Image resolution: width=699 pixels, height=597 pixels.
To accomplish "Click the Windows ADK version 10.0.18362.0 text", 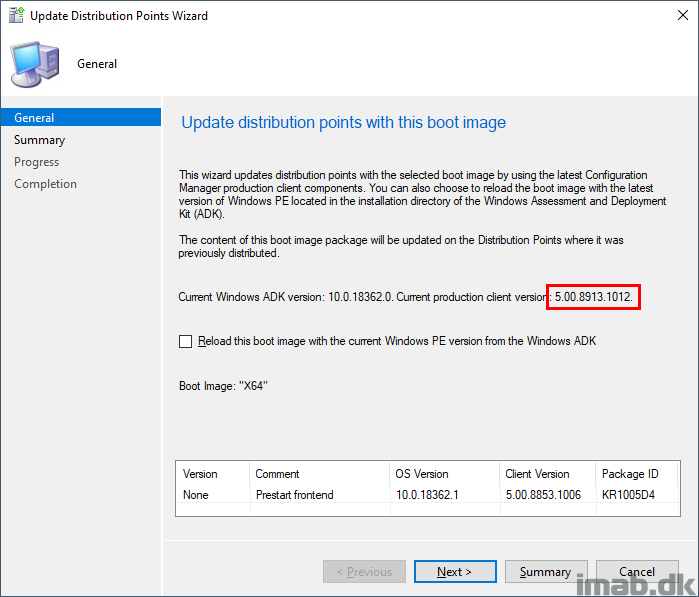I will pyautogui.click(x=360, y=297).
